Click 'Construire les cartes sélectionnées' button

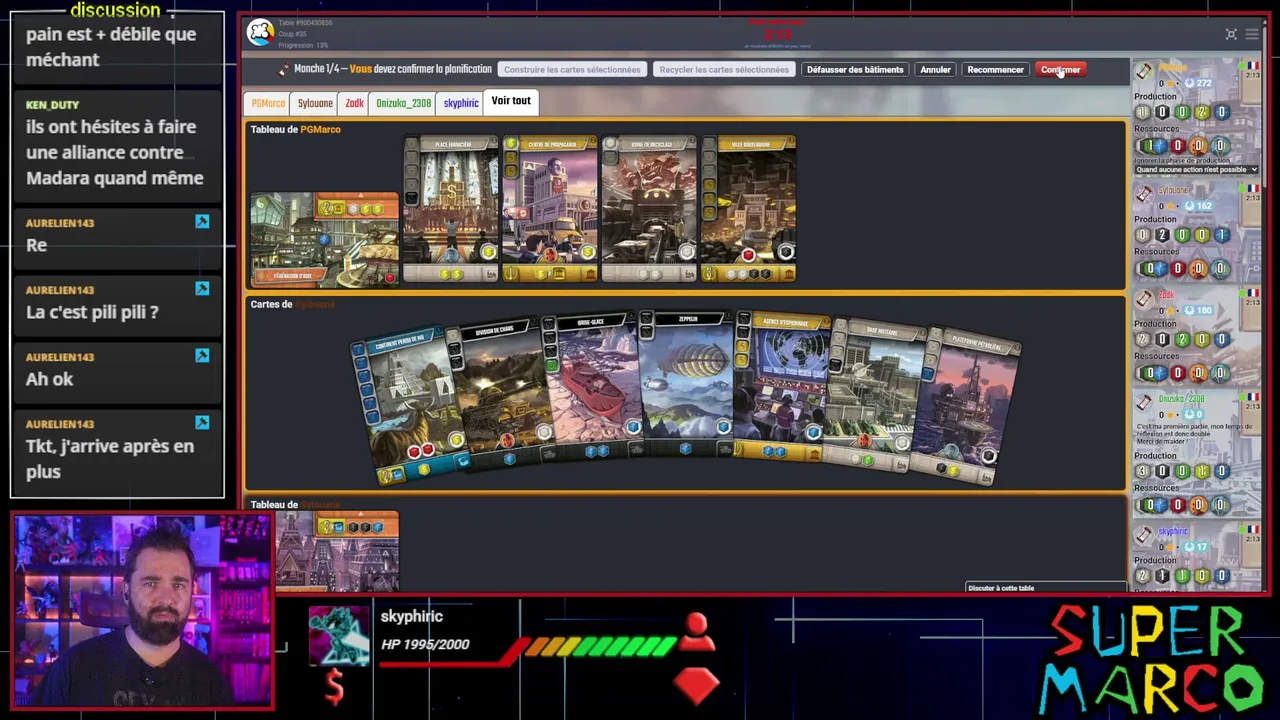572,70
